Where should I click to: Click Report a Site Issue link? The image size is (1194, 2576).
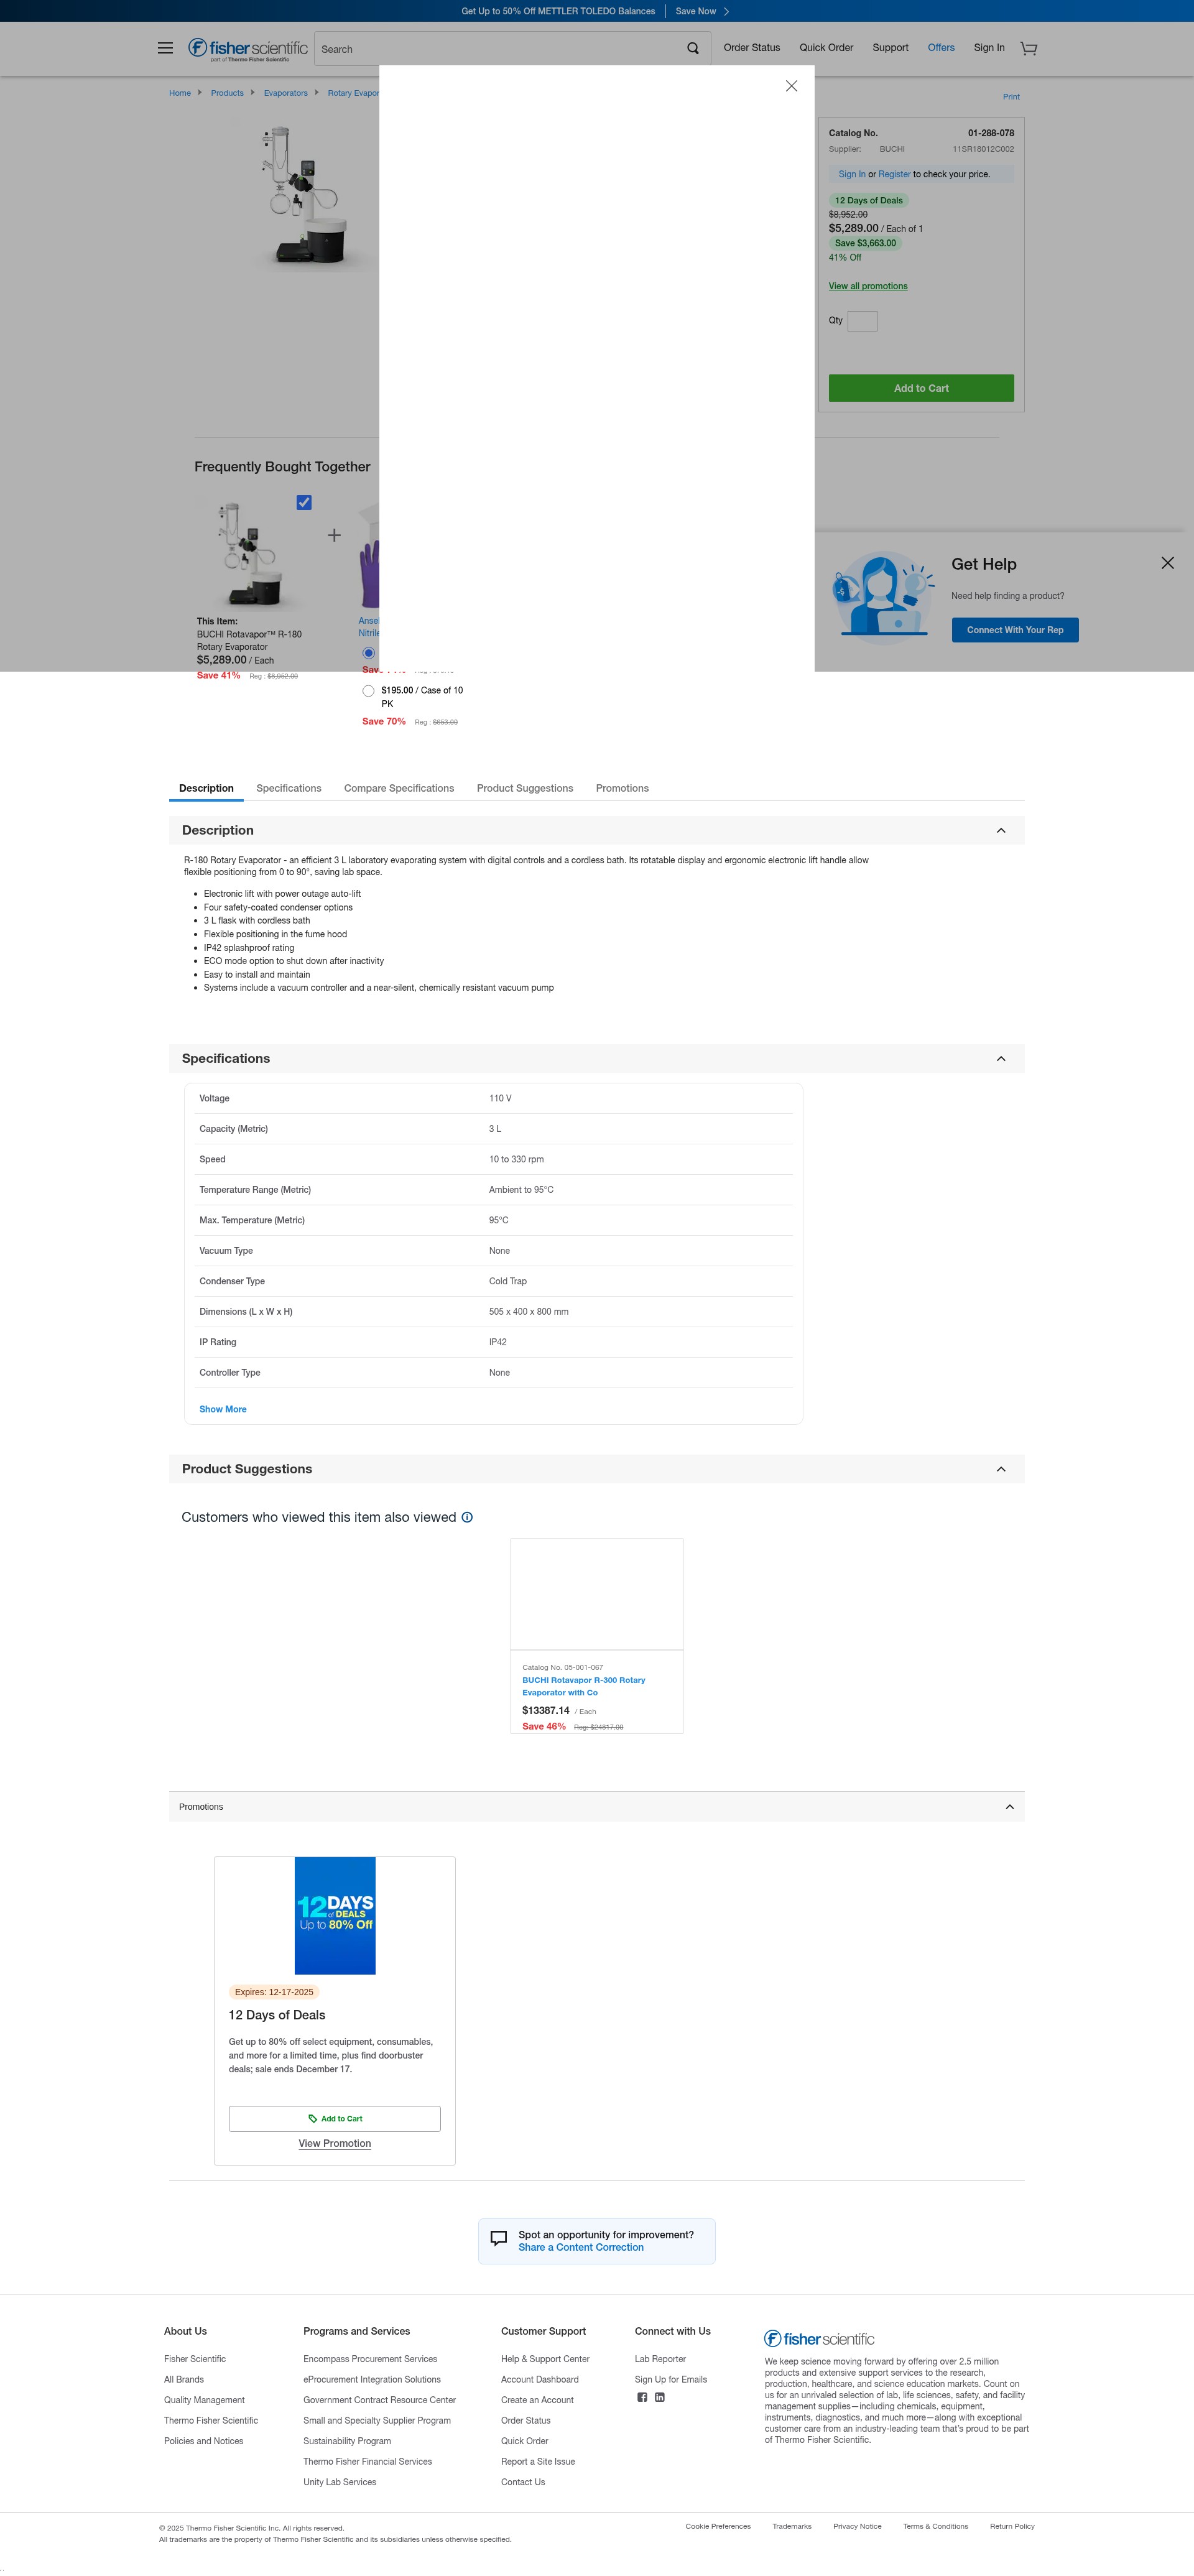tap(538, 2461)
